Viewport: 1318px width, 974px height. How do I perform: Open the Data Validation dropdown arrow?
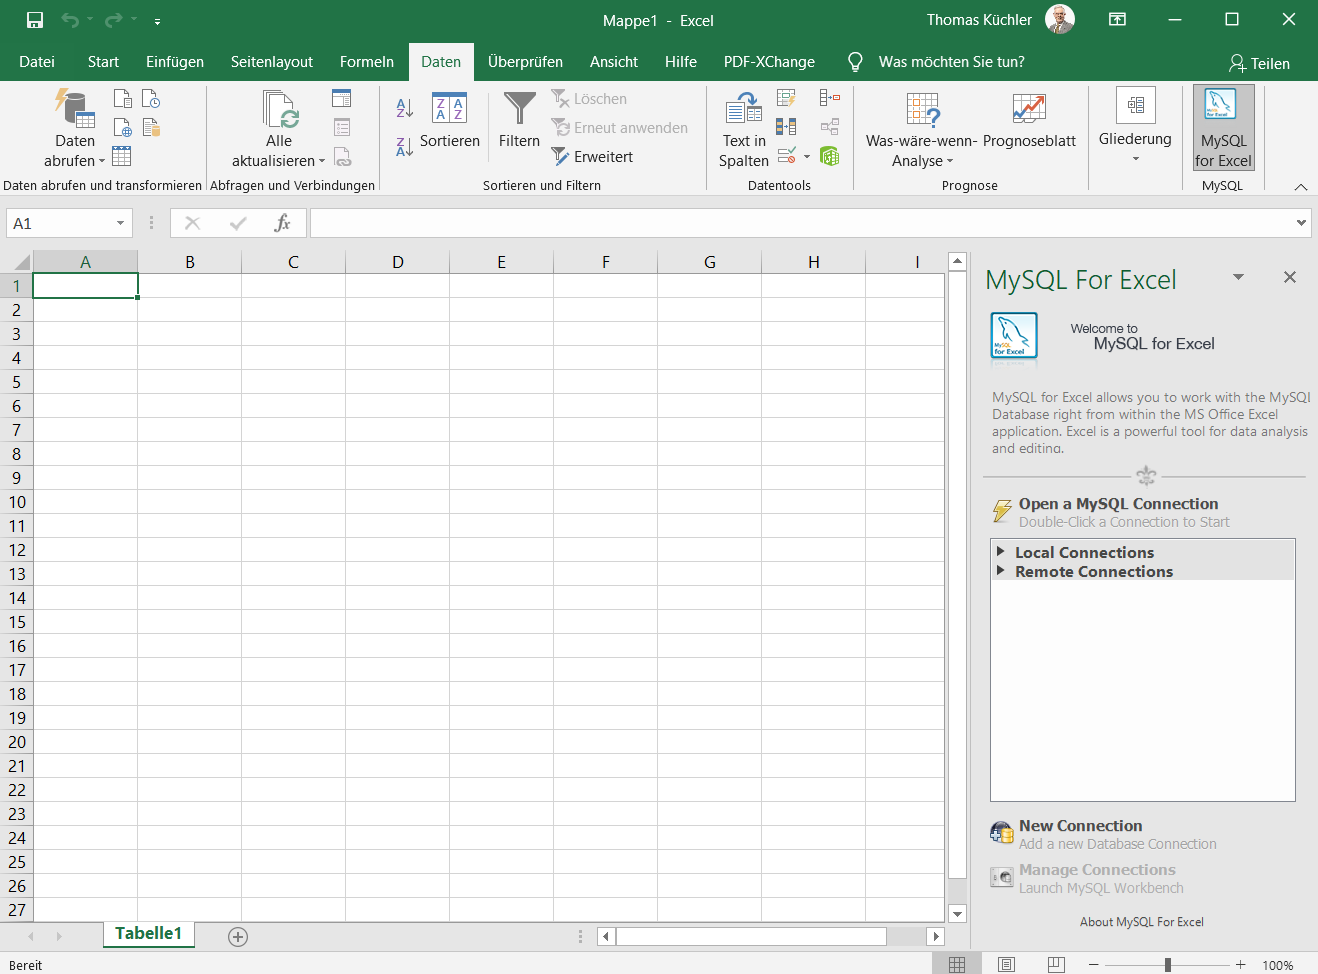click(806, 157)
